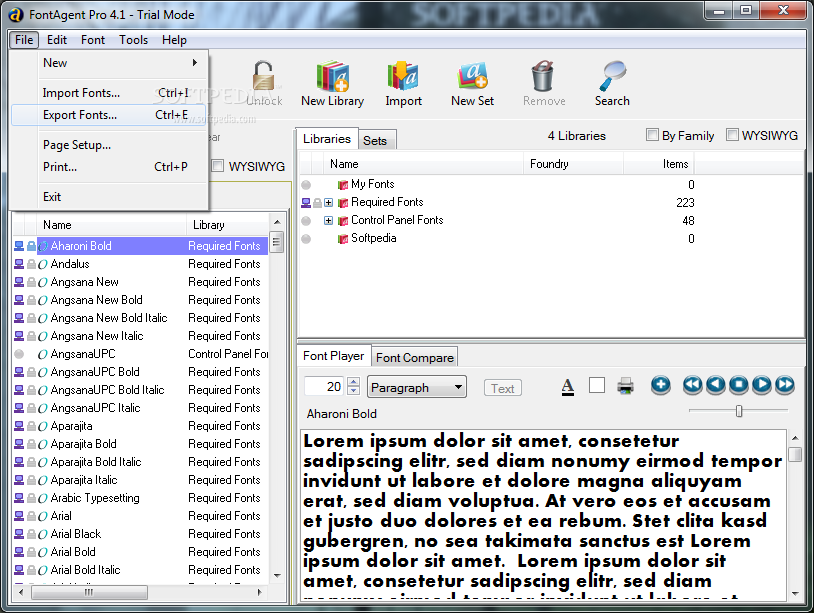Skip to last font with fast-forward button
Viewport: 814px width, 613px height.
pyautogui.click(x=785, y=385)
